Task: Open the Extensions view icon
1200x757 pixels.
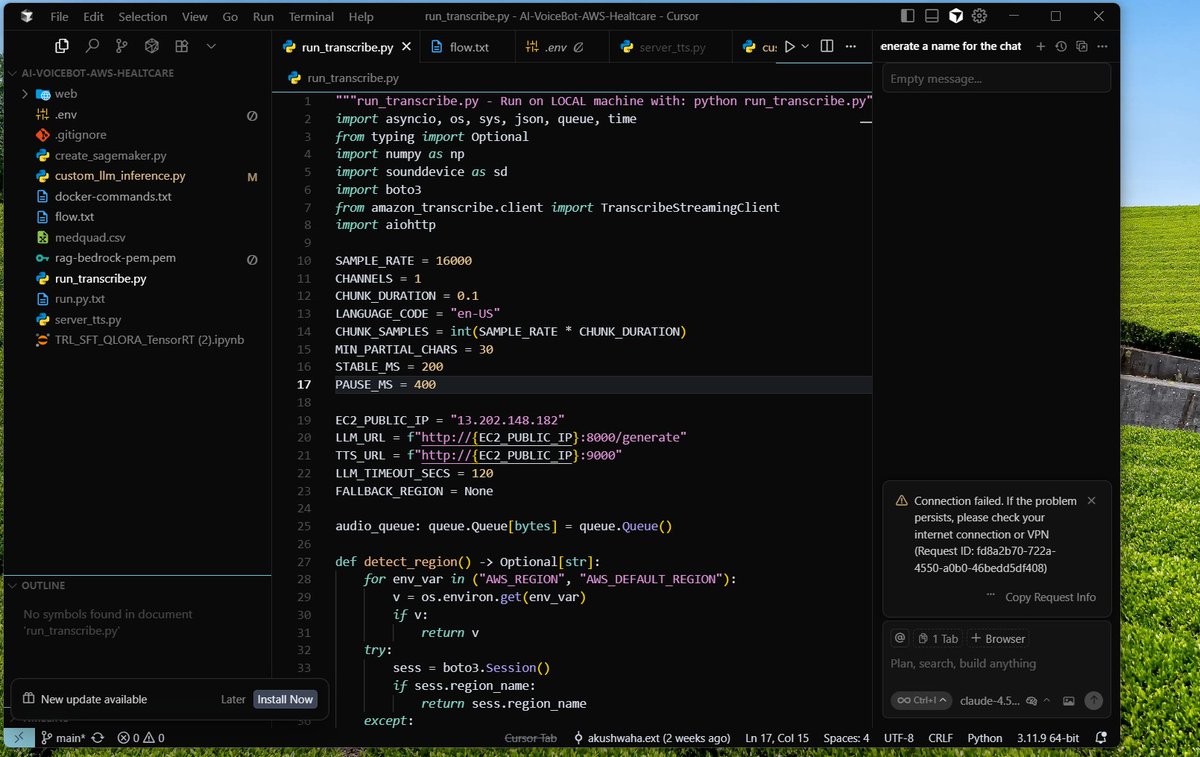Action: tap(182, 46)
